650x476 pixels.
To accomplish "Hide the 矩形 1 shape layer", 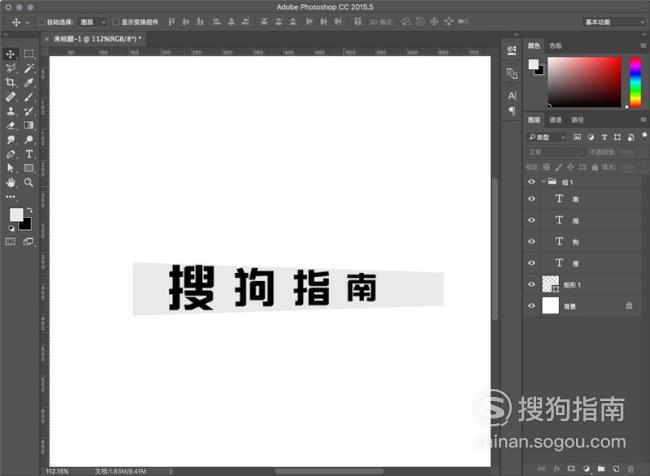I will [531, 284].
